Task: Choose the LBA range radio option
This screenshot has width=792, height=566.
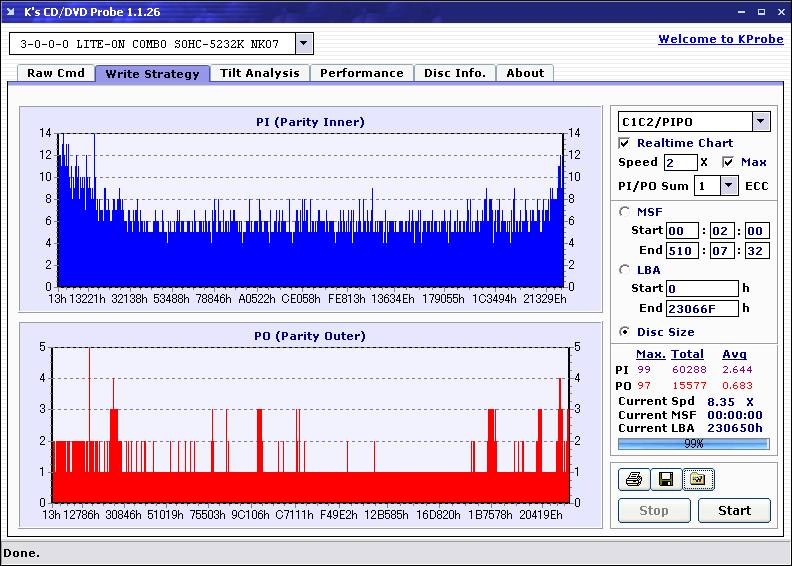Action: tap(625, 269)
